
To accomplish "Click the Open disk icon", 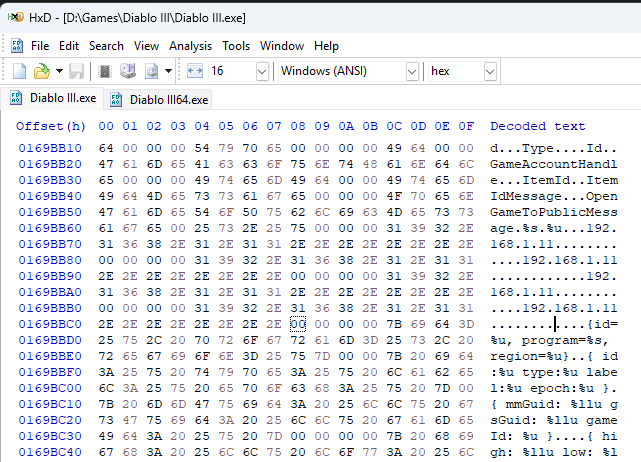I will click(127, 71).
